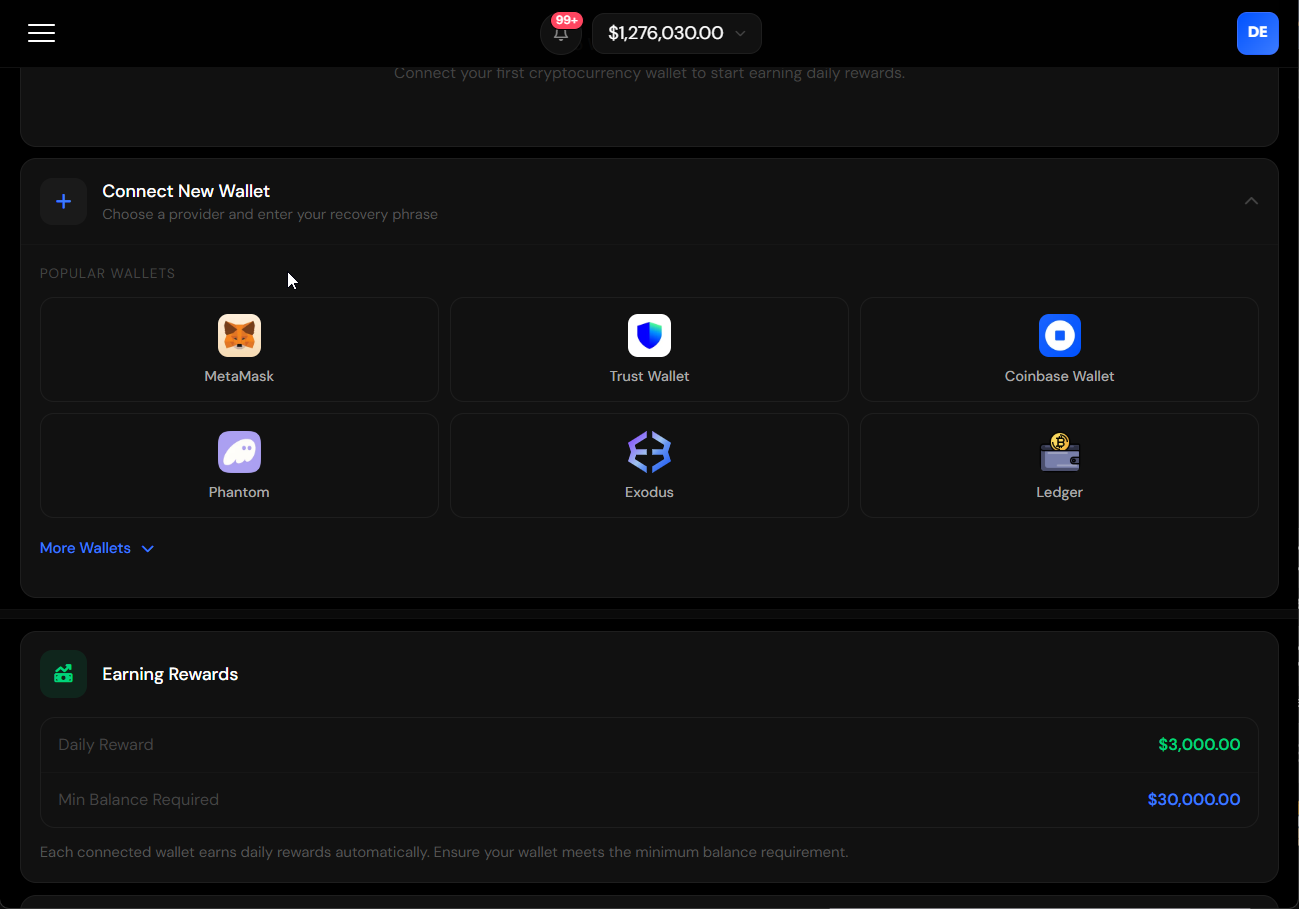Choose the Trust Wallet shield icon
Viewport: 1299px width, 909px height.
coord(649,336)
